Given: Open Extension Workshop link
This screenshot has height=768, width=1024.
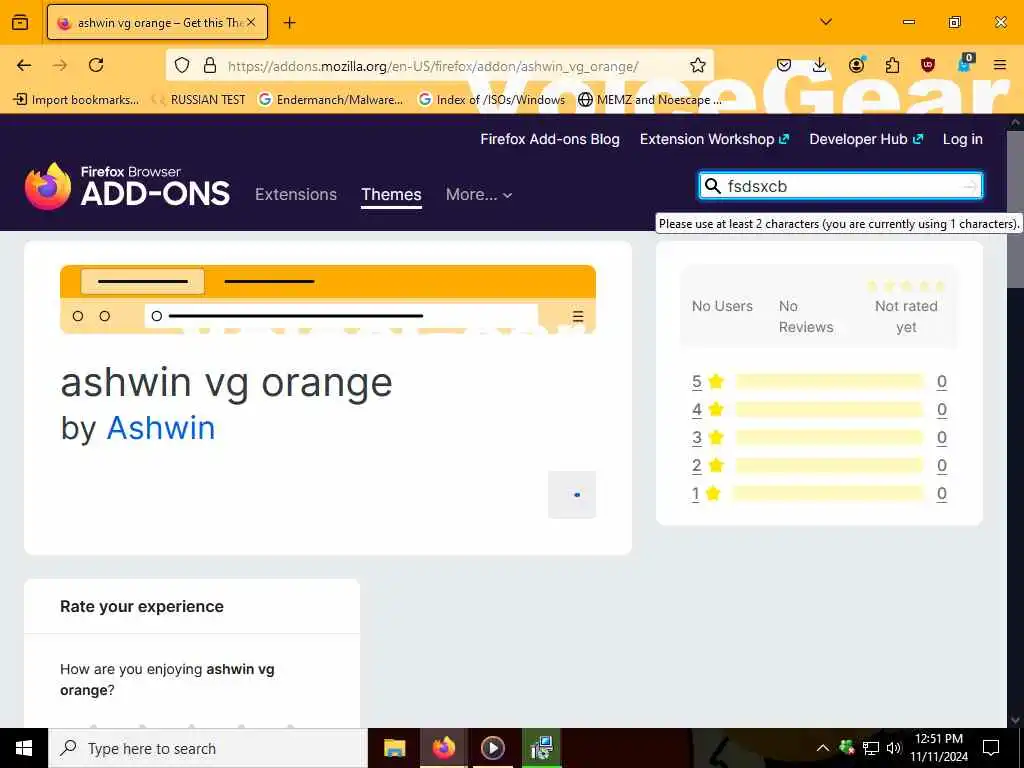Looking at the screenshot, I should pos(714,139).
